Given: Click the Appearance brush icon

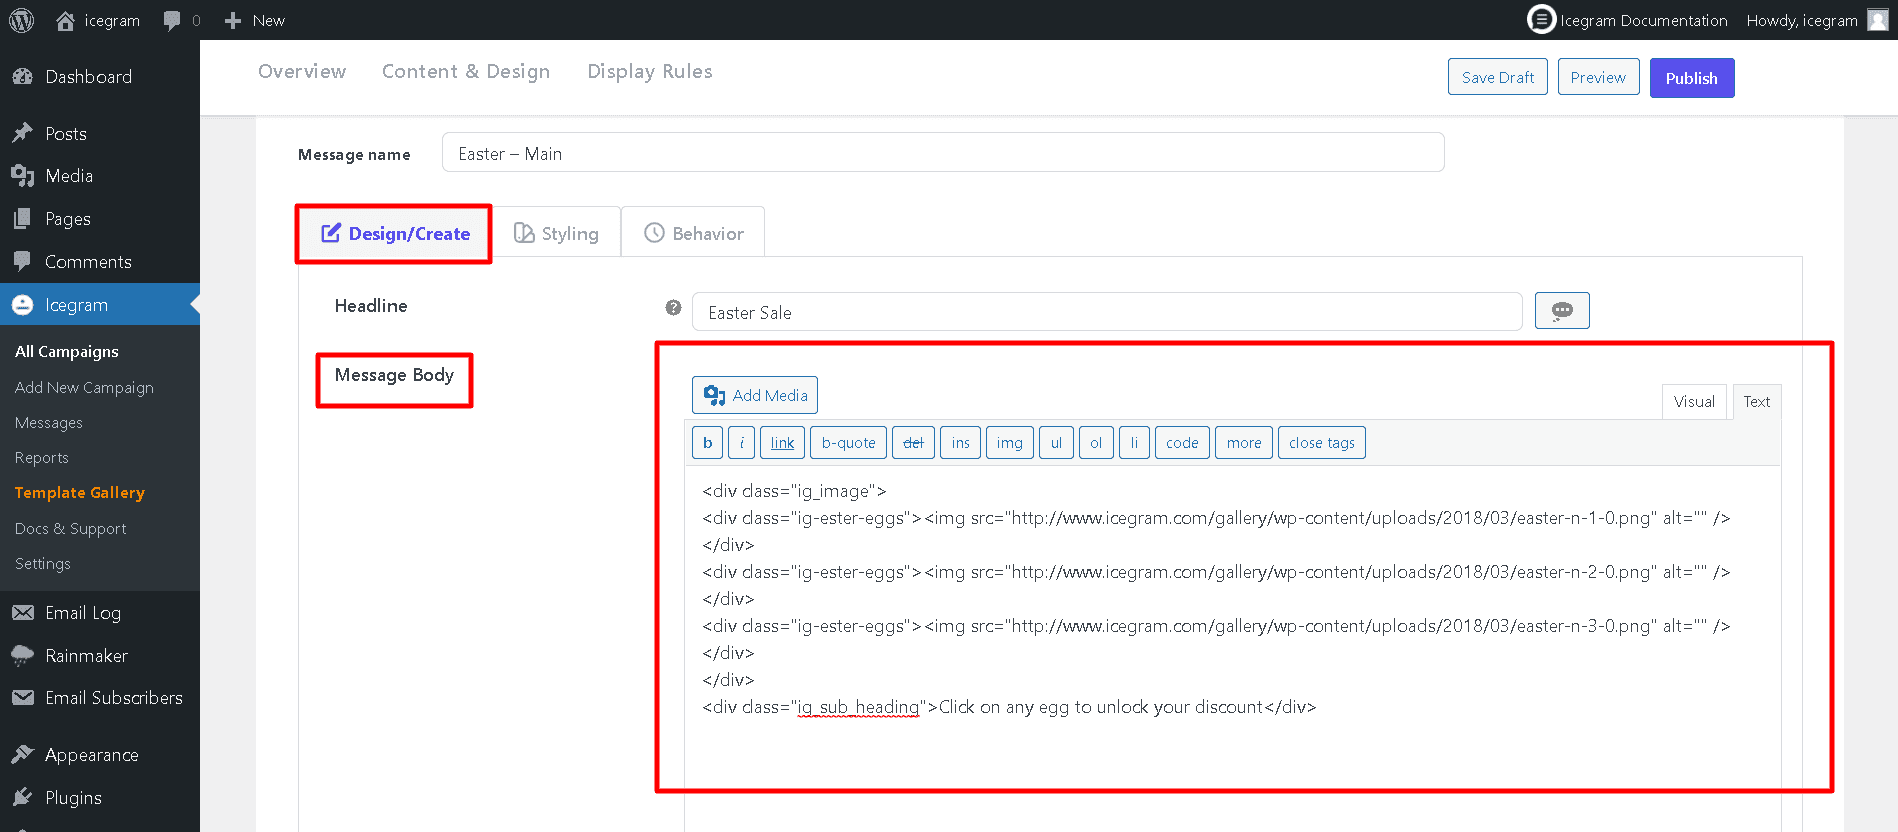Looking at the screenshot, I should pyautogui.click(x=22, y=755).
